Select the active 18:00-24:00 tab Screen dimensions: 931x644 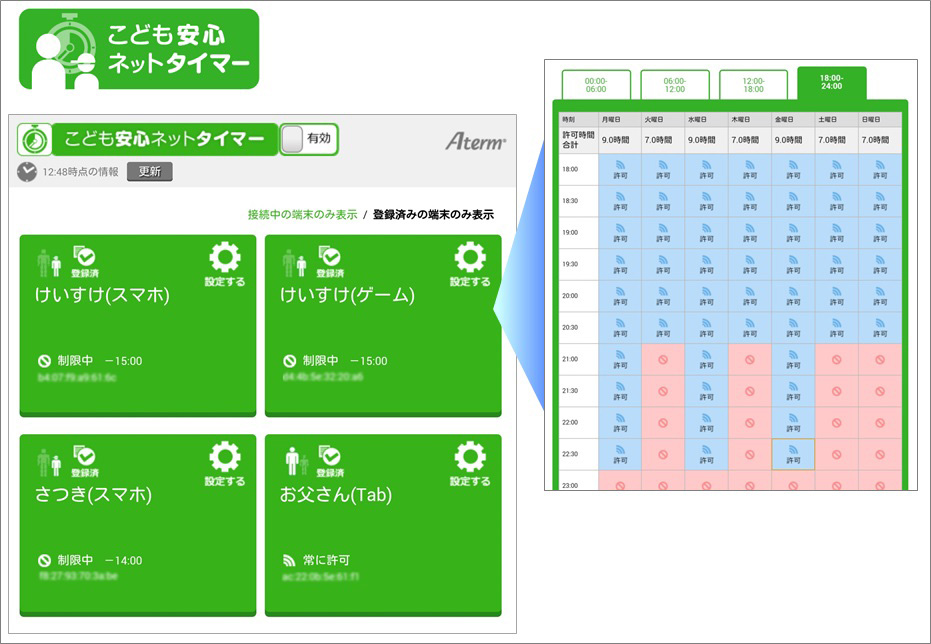coord(832,83)
